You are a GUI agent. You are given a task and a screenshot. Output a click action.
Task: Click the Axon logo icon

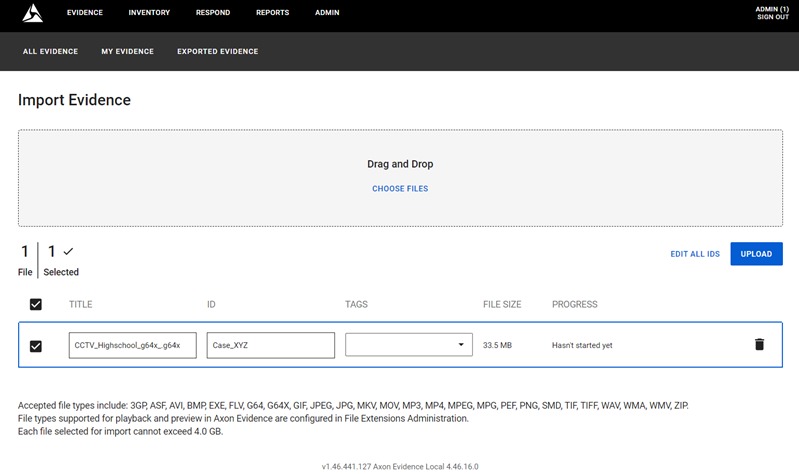tap(33, 13)
